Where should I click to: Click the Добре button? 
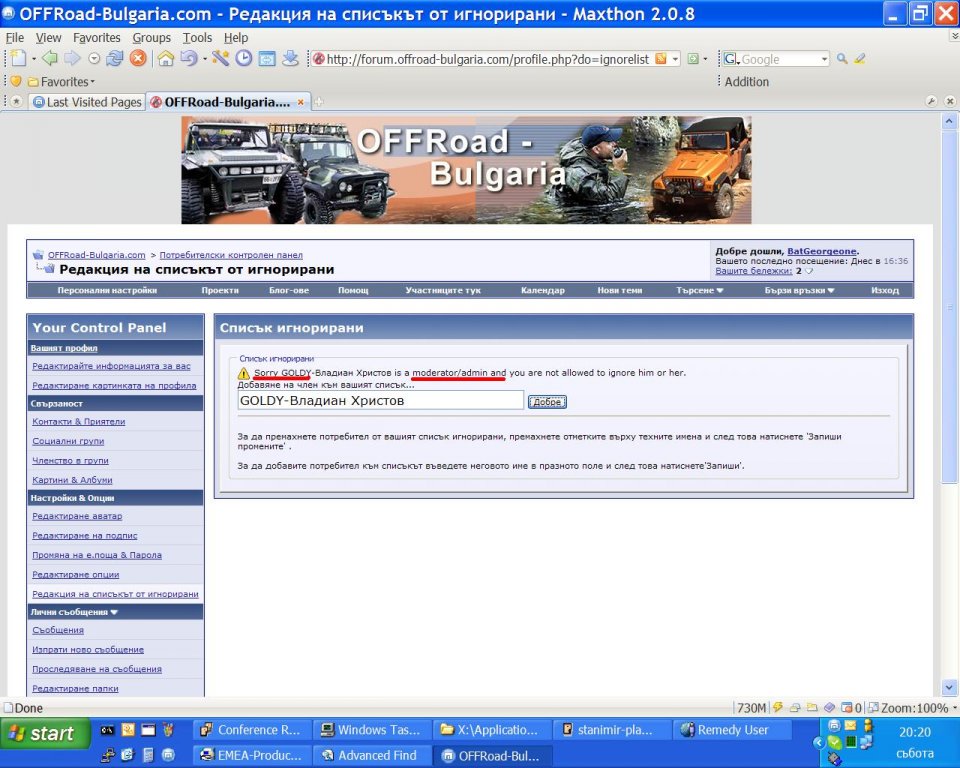tap(547, 402)
